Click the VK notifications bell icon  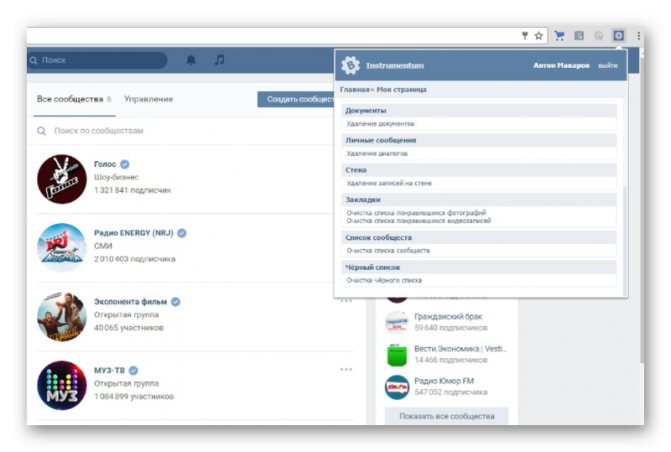[191, 60]
